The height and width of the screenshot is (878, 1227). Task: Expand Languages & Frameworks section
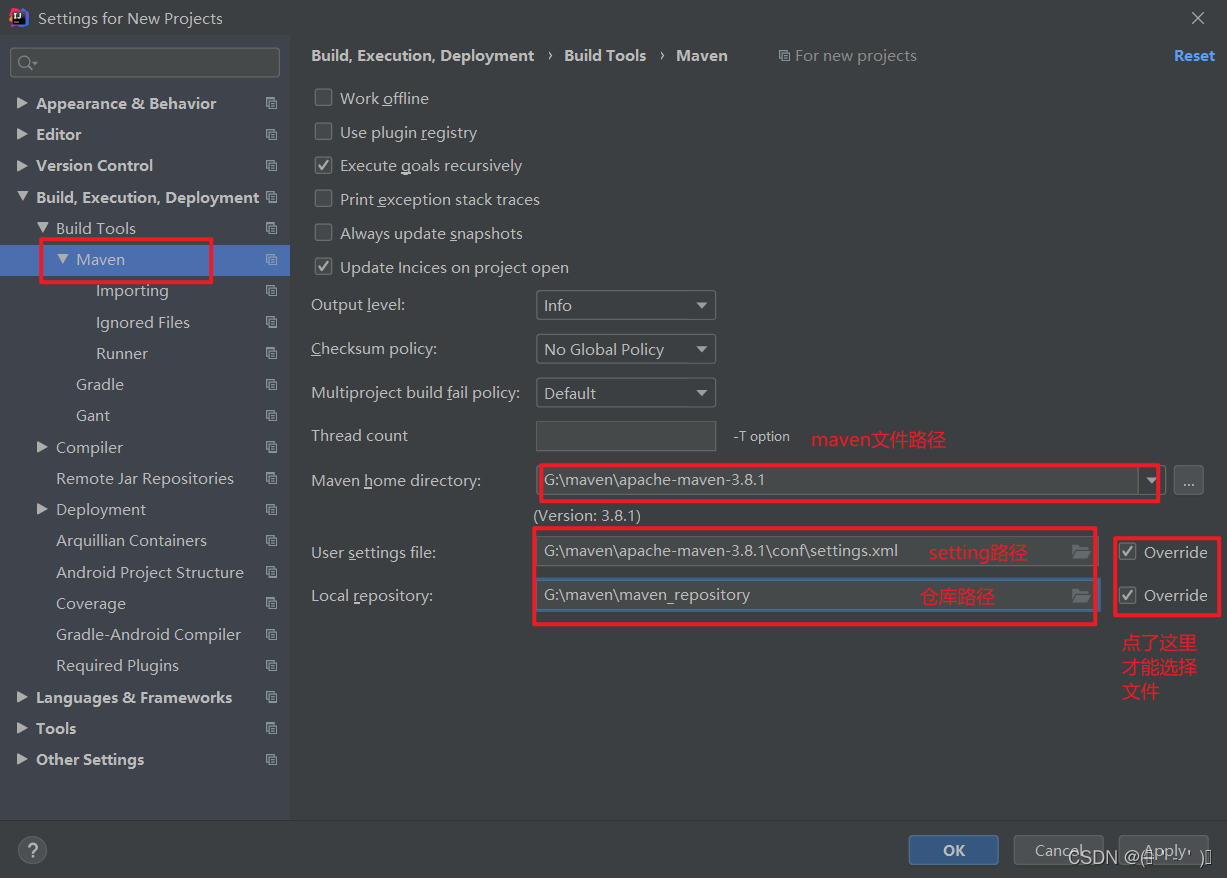tap(22, 697)
